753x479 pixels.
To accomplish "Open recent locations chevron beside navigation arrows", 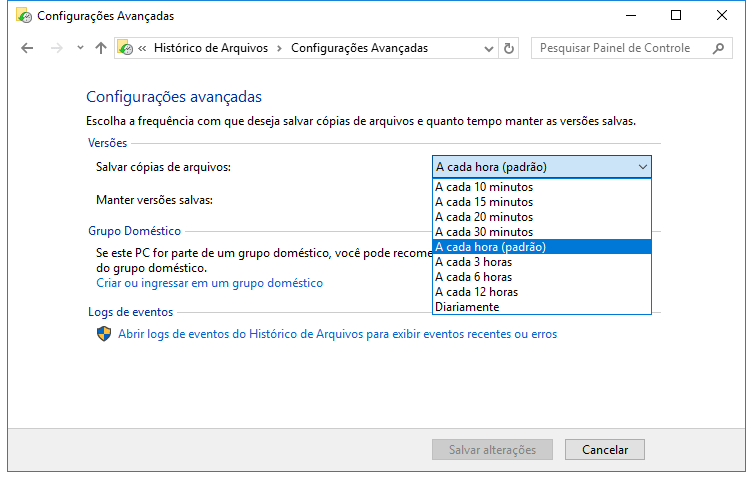I will 80,48.
